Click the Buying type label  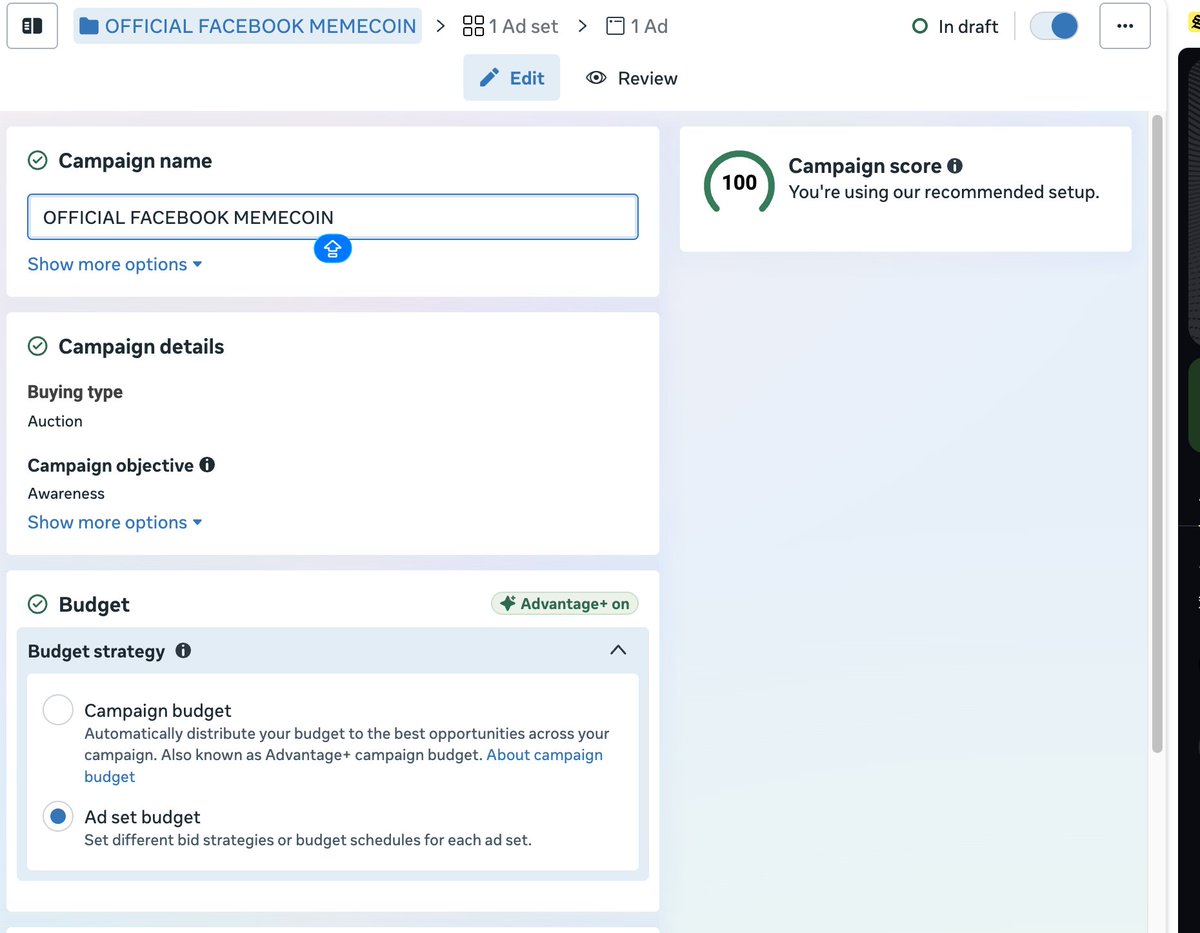point(75,392)
